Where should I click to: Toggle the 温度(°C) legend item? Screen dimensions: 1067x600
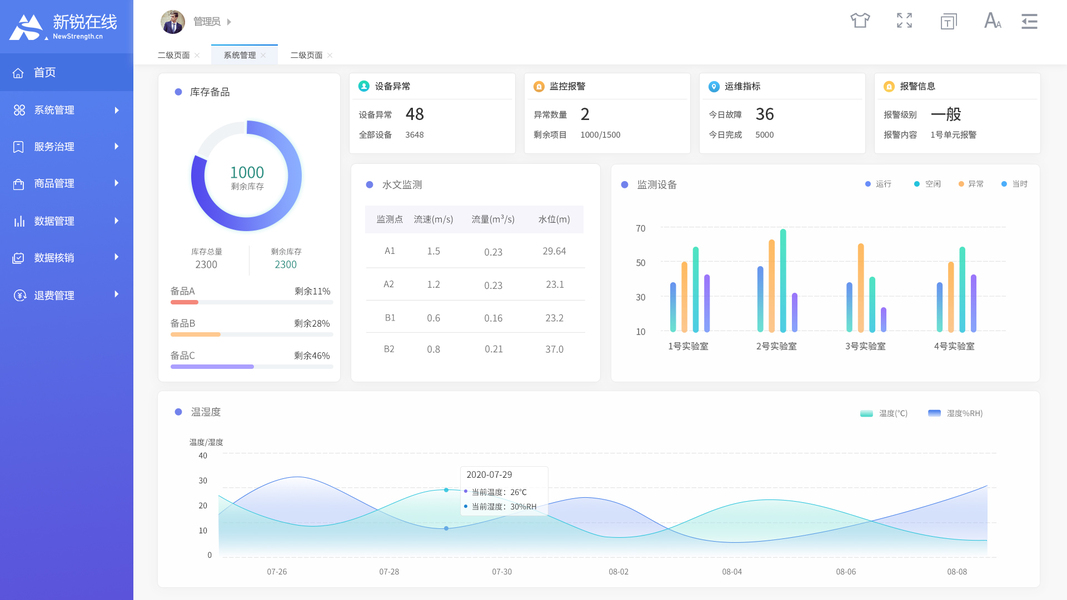click(883, 413)
